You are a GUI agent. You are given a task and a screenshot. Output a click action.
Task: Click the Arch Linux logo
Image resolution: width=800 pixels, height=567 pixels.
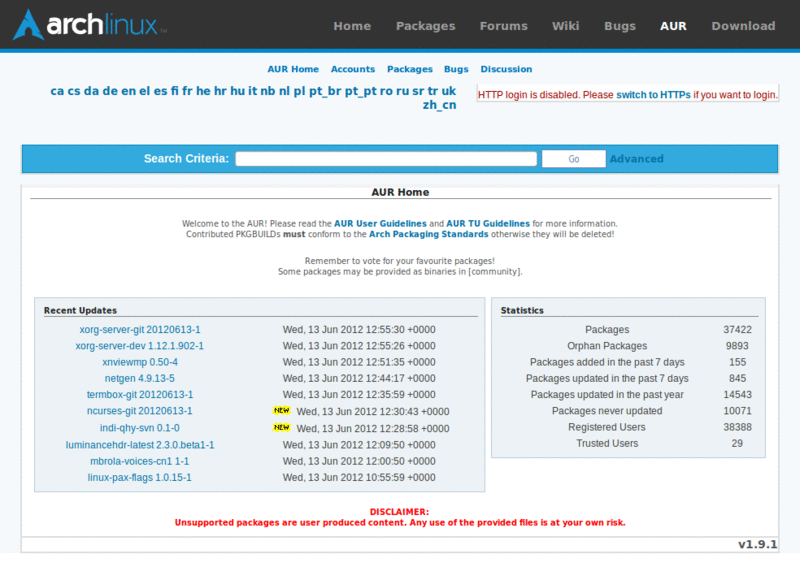tap(90, 24)
